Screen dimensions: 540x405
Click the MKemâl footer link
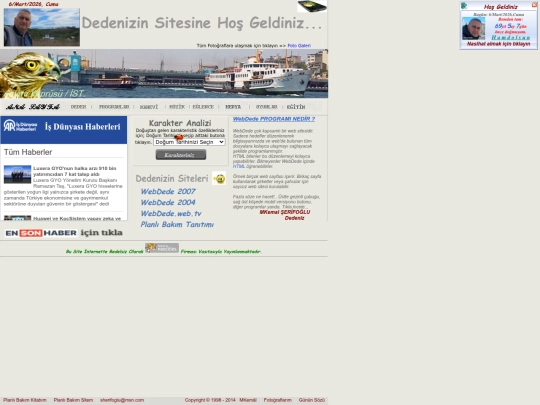pyautogui.click(x=248, y=400)
